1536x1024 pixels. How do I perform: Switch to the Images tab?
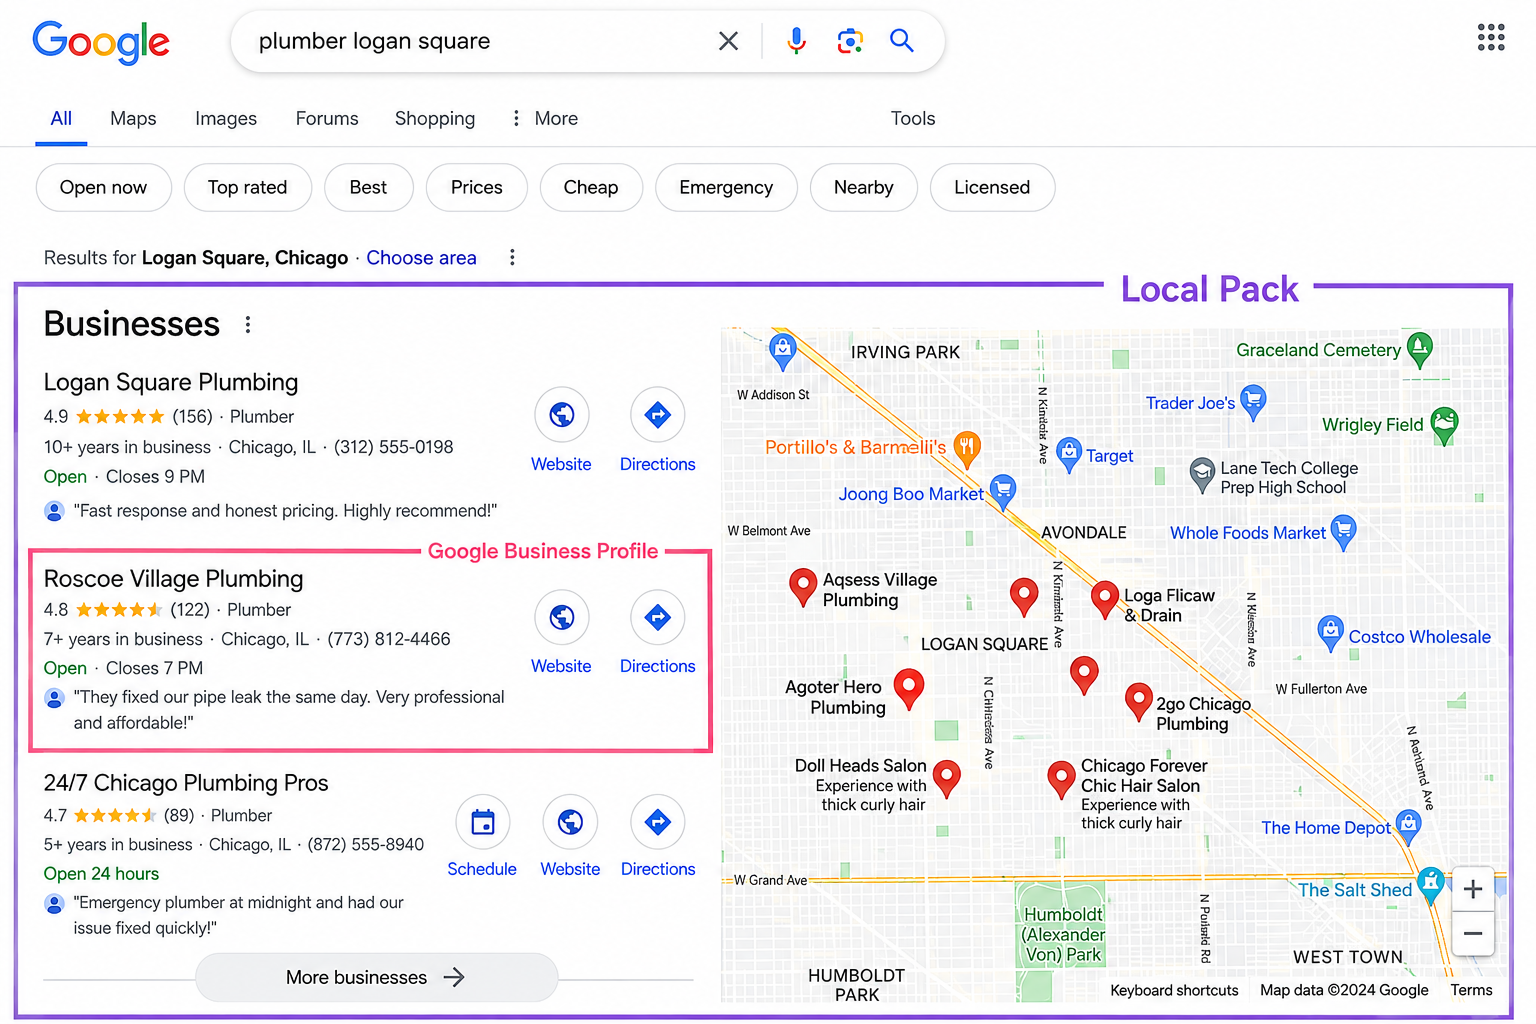pyautogui.click(x=226, y=118)
